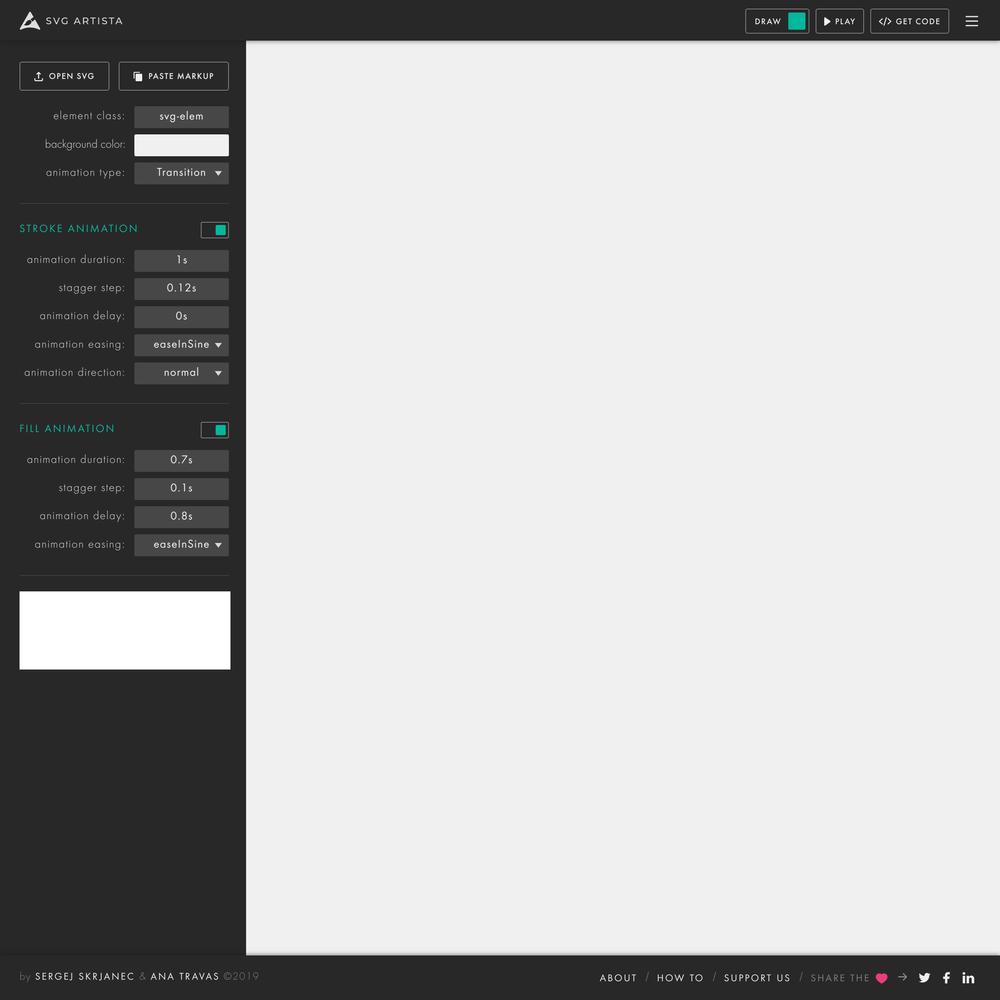The width and height of the screenshot is (1000, 1000).
Task: Click the SHARE THE footer text
Action: pos(839,978)
